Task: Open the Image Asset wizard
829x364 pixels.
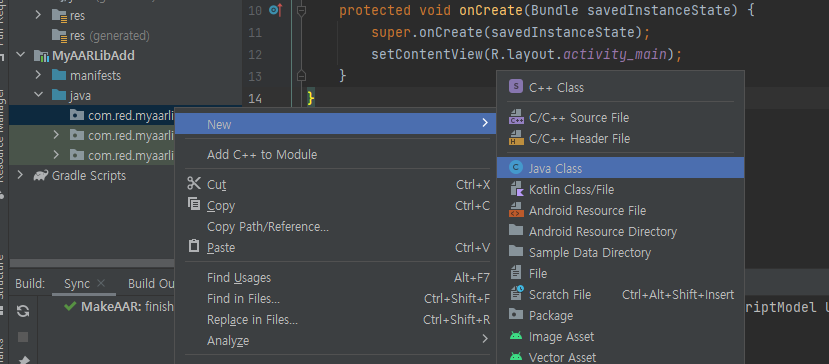Action: coord(621,336)
